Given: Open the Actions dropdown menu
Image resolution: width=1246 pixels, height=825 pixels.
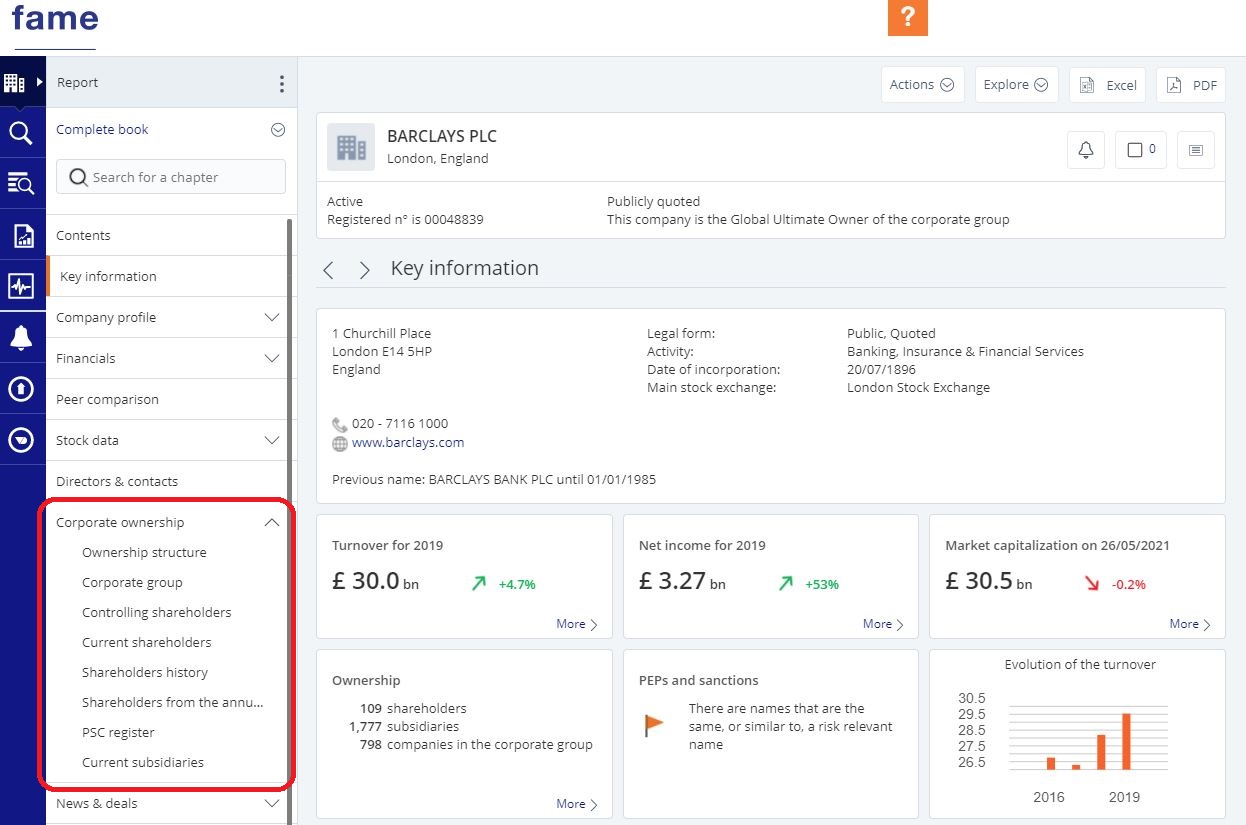Looking at the screenshot, I should (x=921, y=85).
